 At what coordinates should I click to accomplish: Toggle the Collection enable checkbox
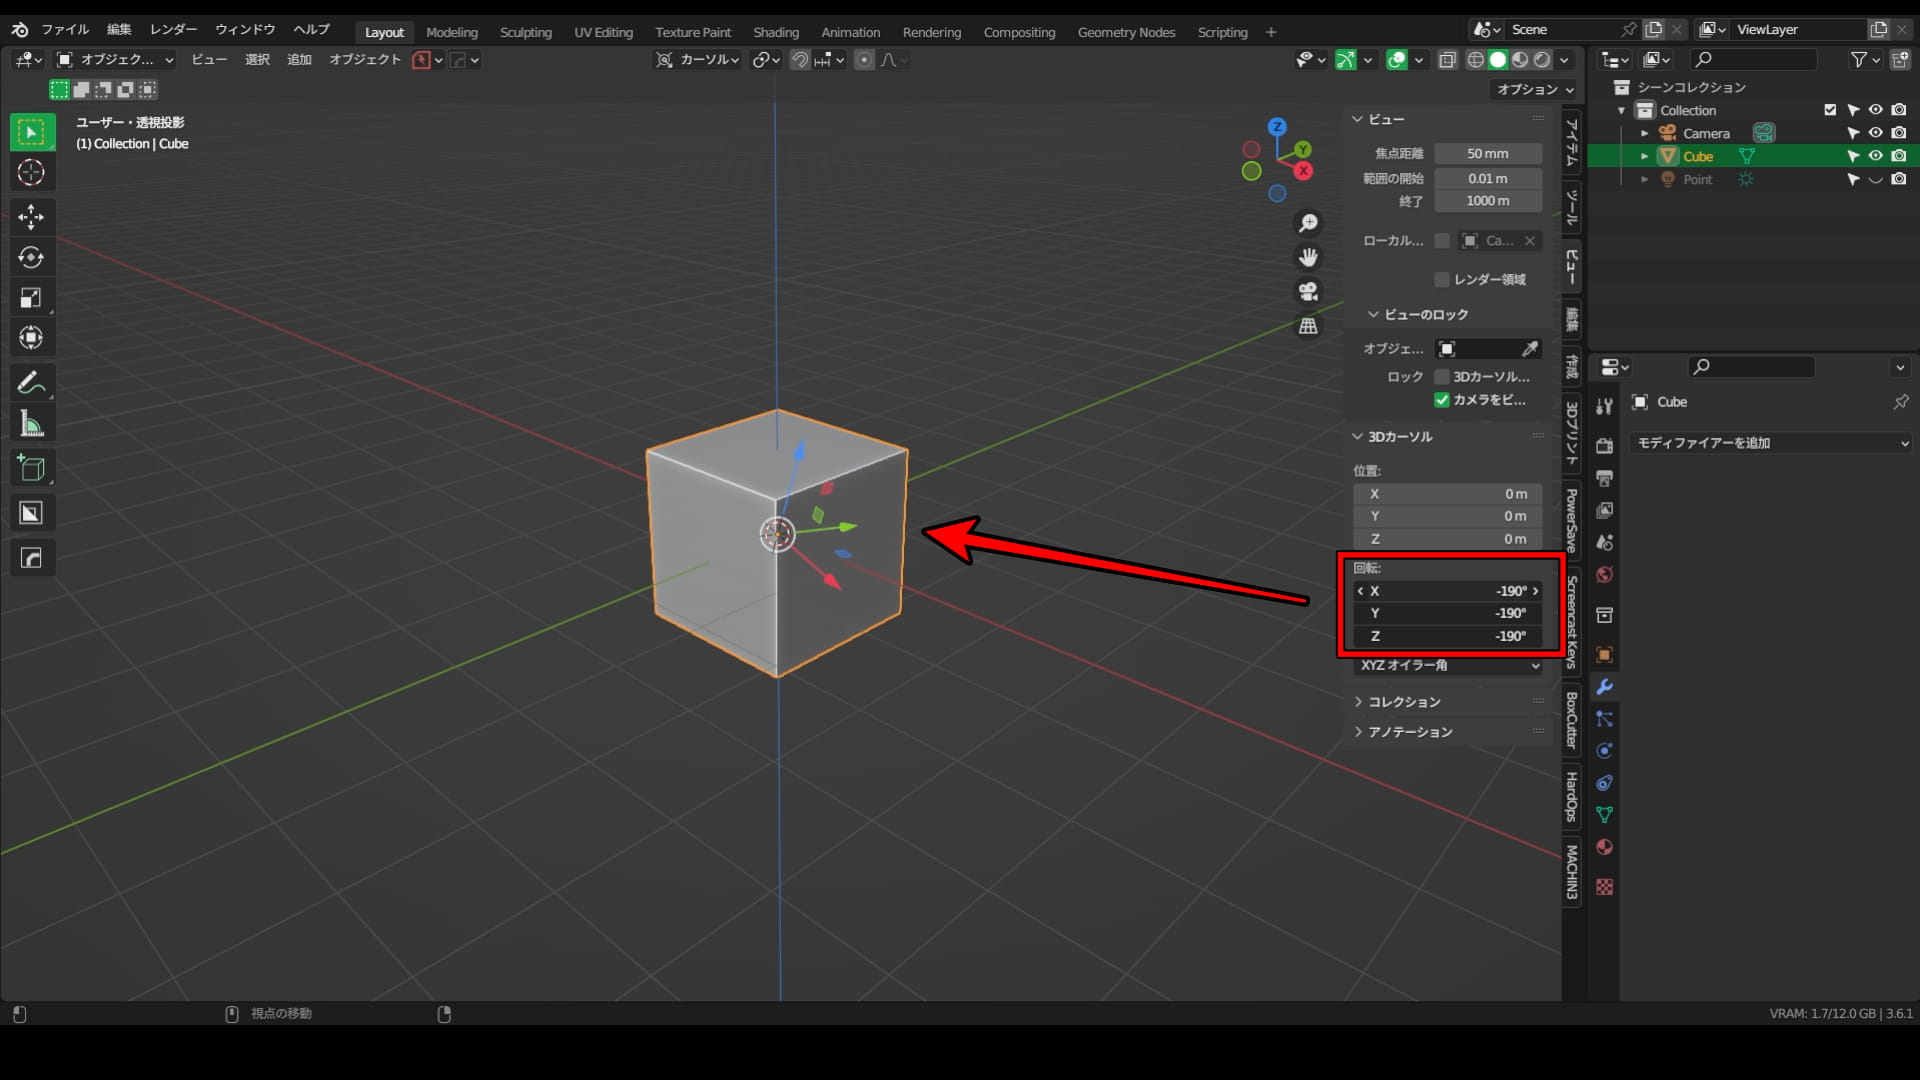coord(1830,110)
